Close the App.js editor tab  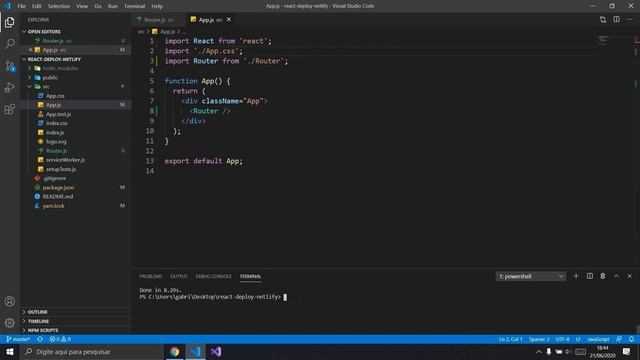tap(229, 20)
